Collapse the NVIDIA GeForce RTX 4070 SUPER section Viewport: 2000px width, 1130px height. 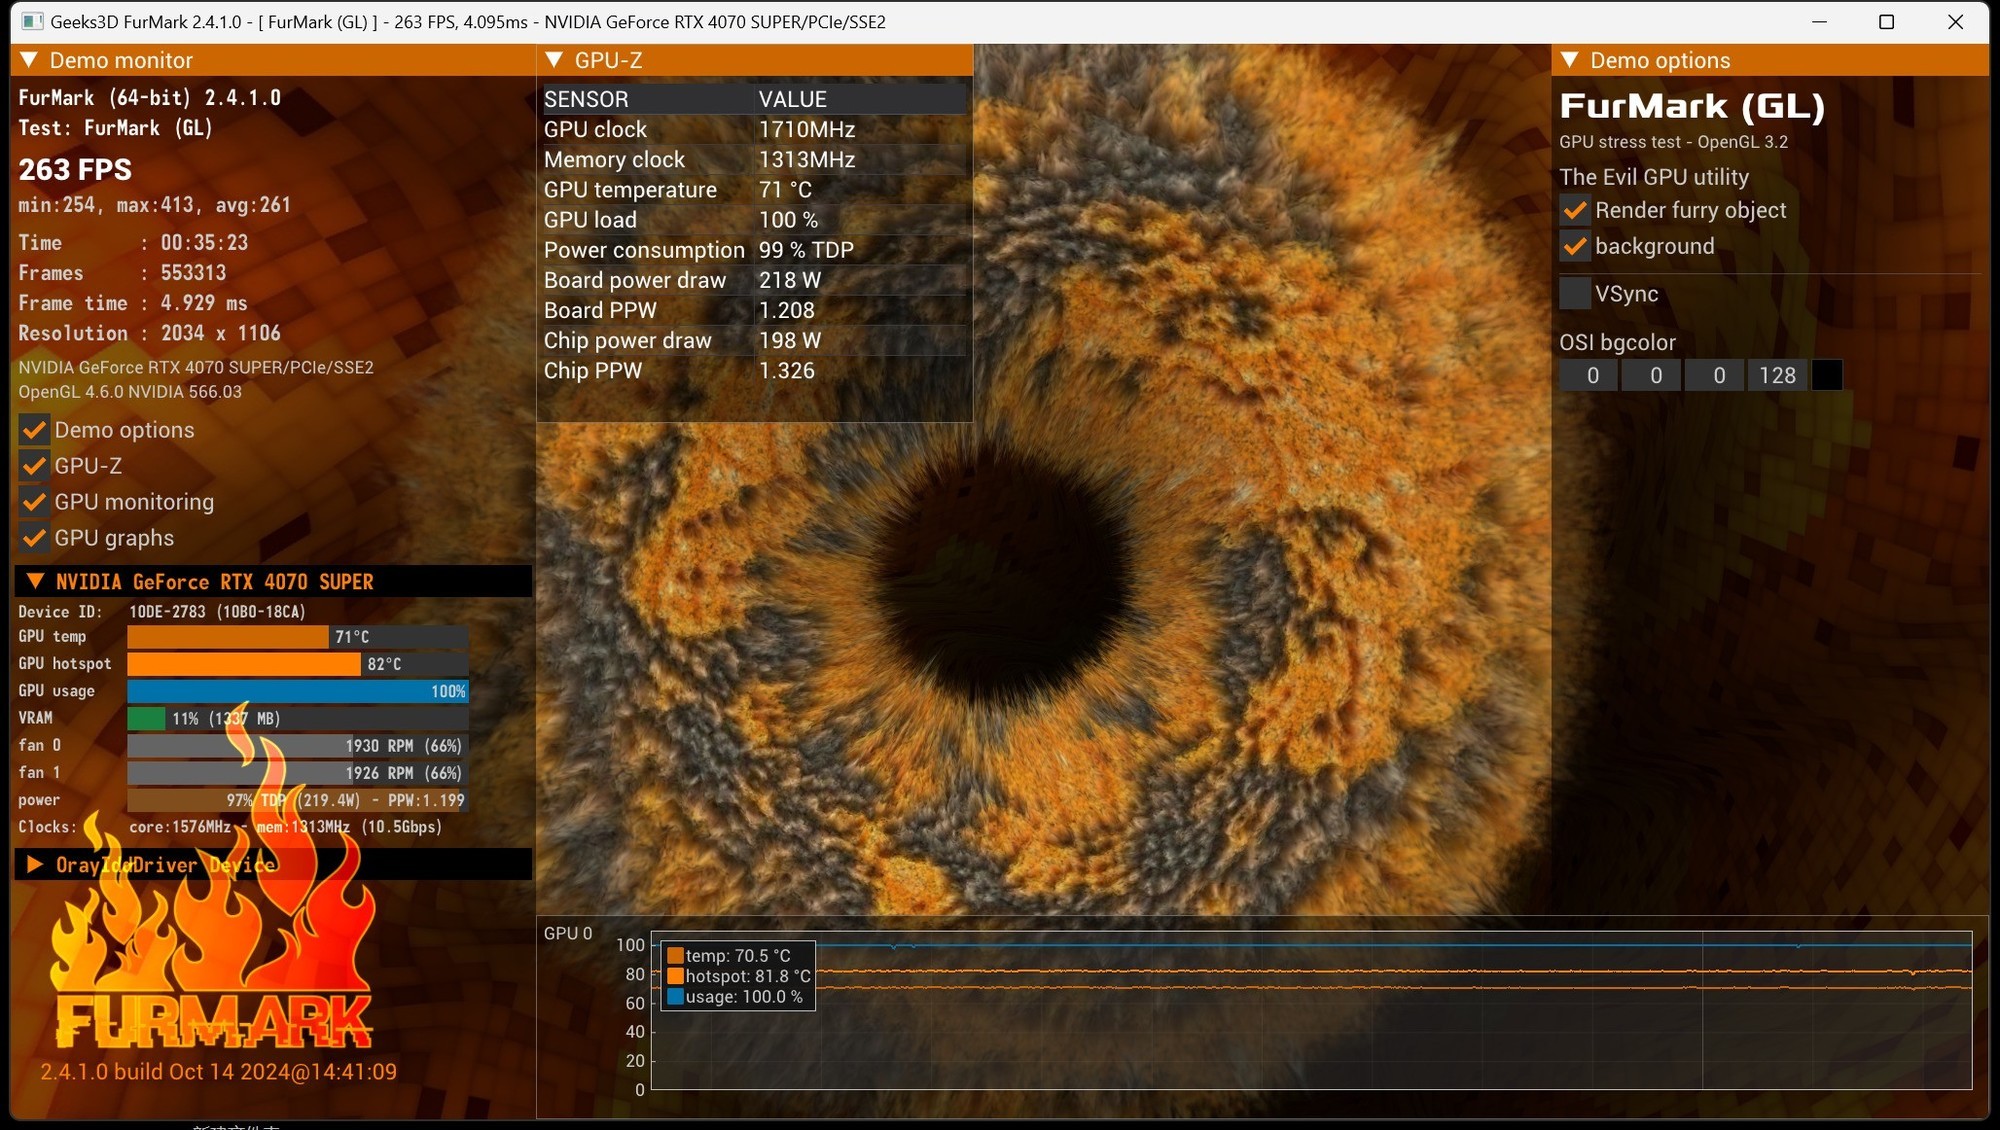click(35, 581)
